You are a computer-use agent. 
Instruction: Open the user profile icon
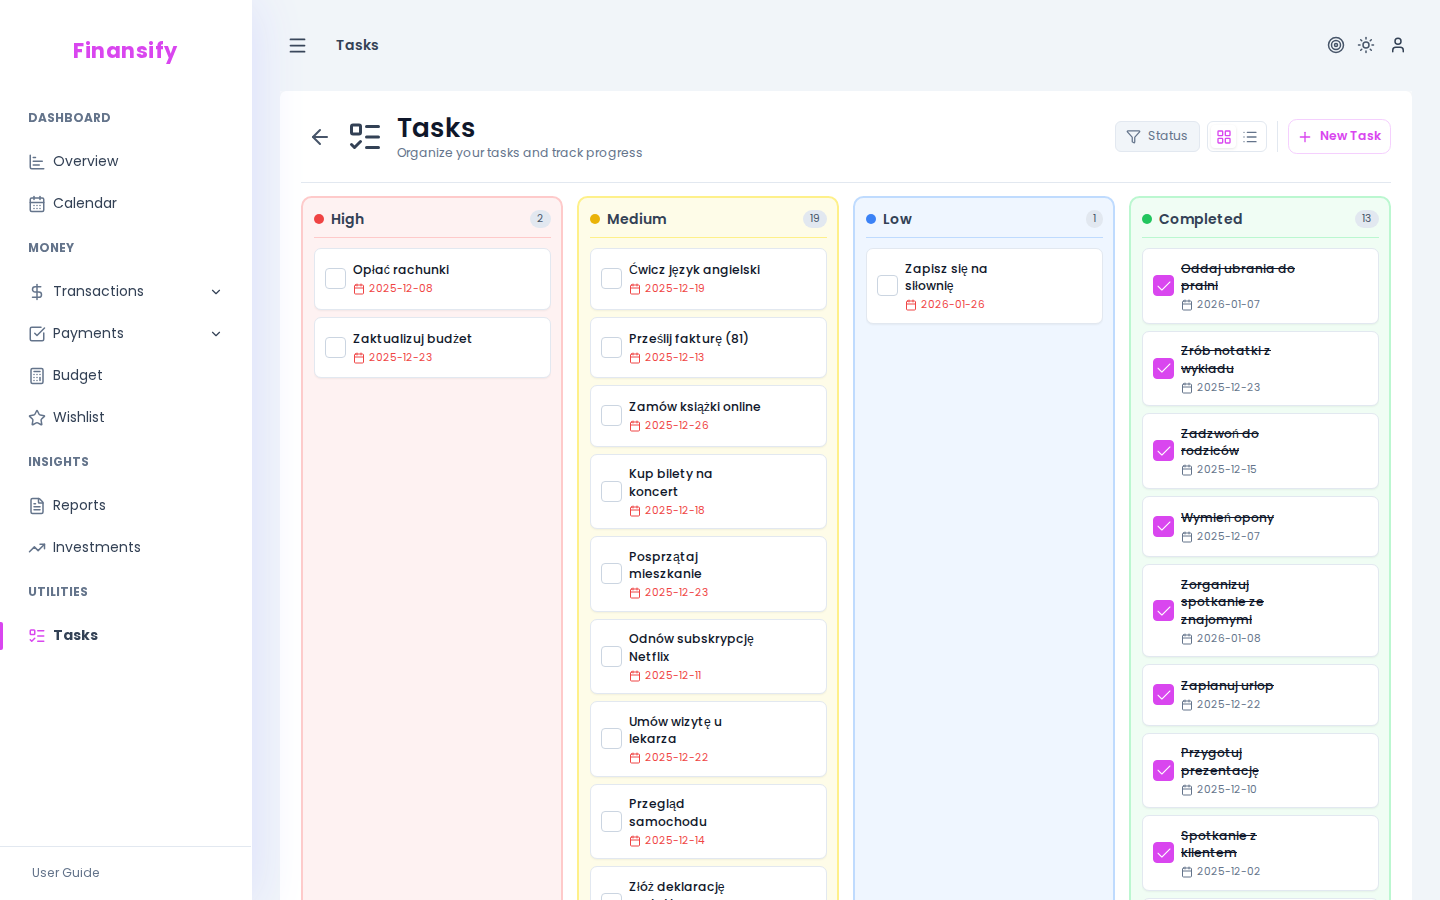(1397, 45)
